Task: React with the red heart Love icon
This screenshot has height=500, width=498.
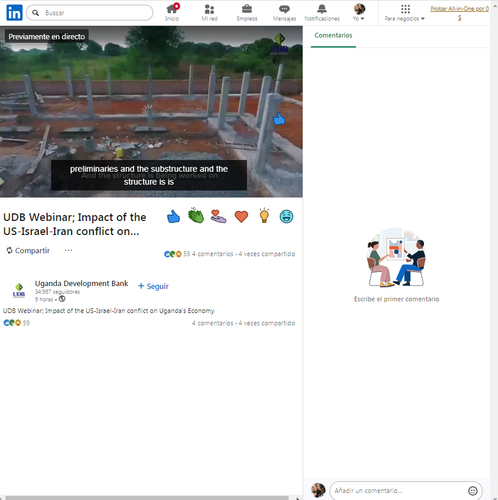Action: pyautogui.click(x=241, y=217)
